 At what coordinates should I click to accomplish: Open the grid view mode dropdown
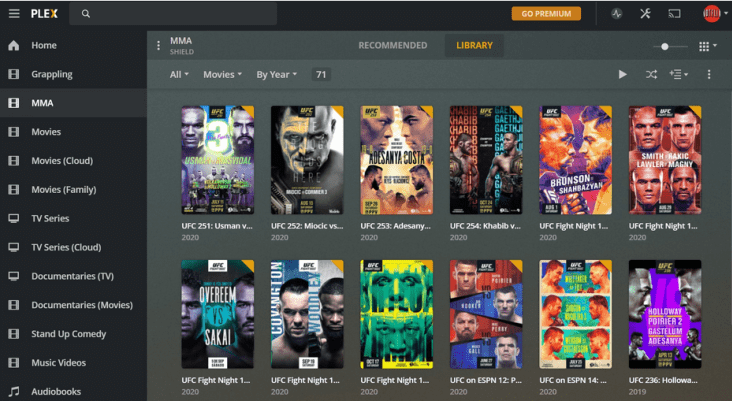coord(708,46)
